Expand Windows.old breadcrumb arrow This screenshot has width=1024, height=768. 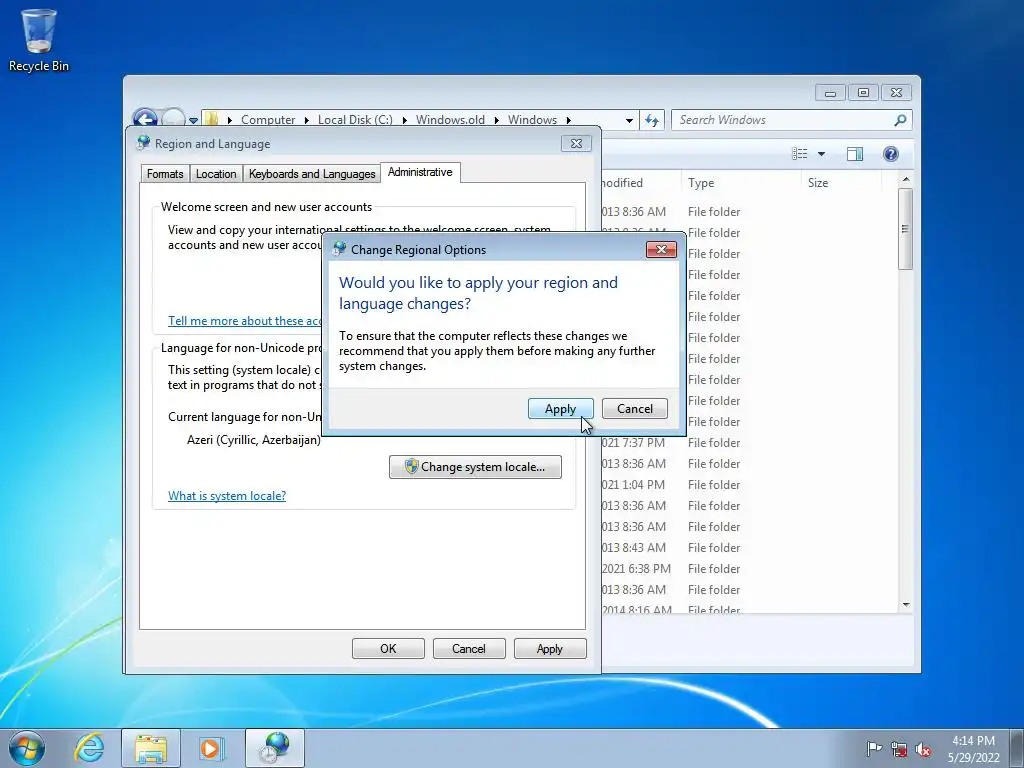tap(496, 120)
